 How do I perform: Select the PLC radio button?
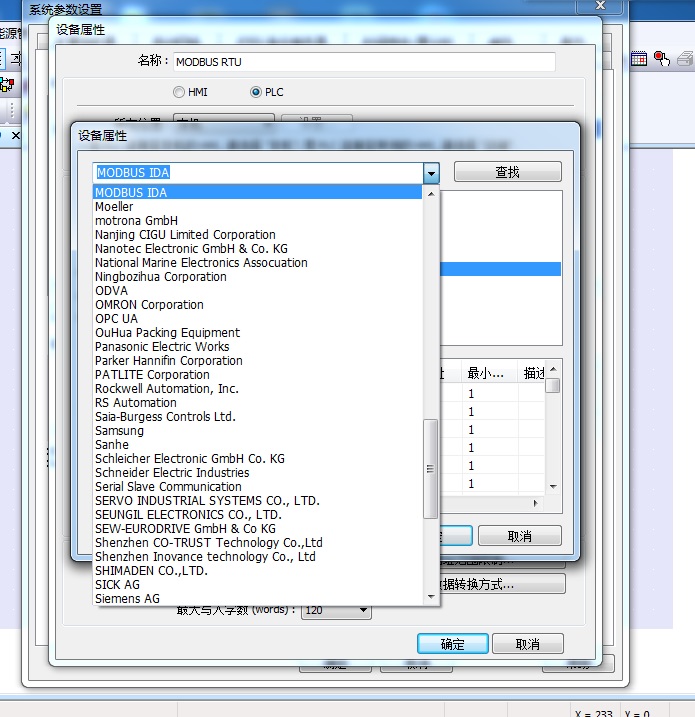coord(256,92)
